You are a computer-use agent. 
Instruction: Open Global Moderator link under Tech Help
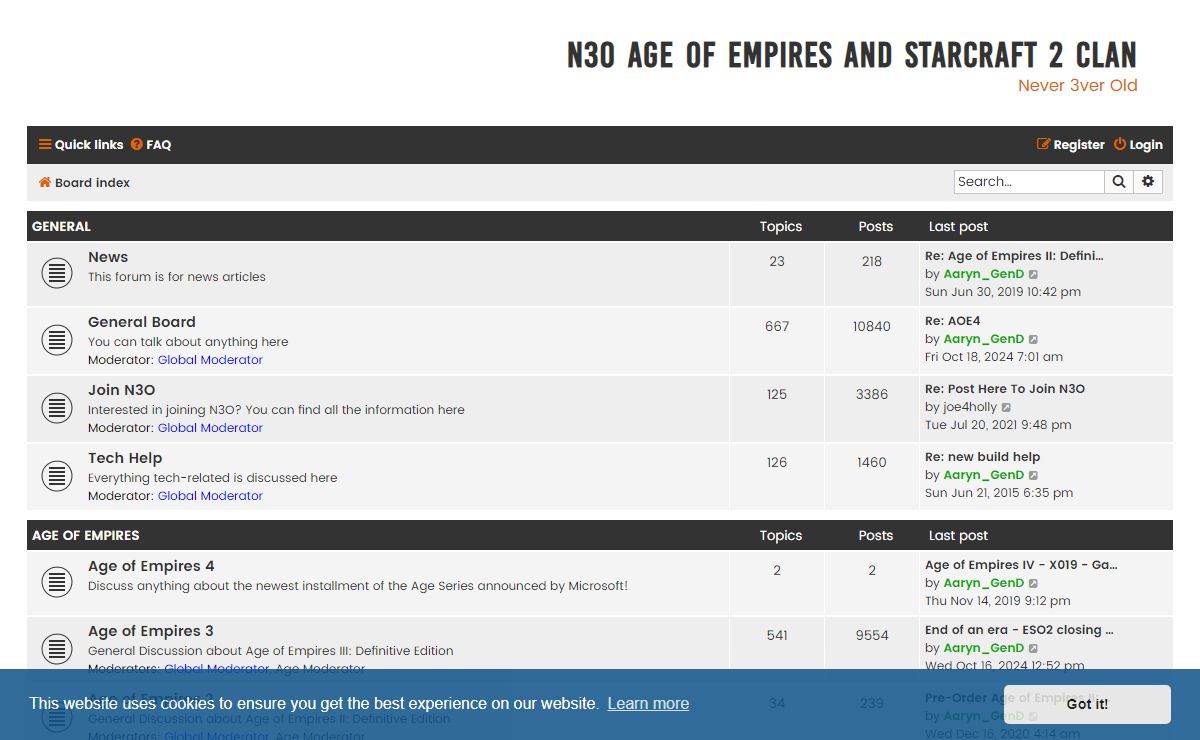[210, 496]
